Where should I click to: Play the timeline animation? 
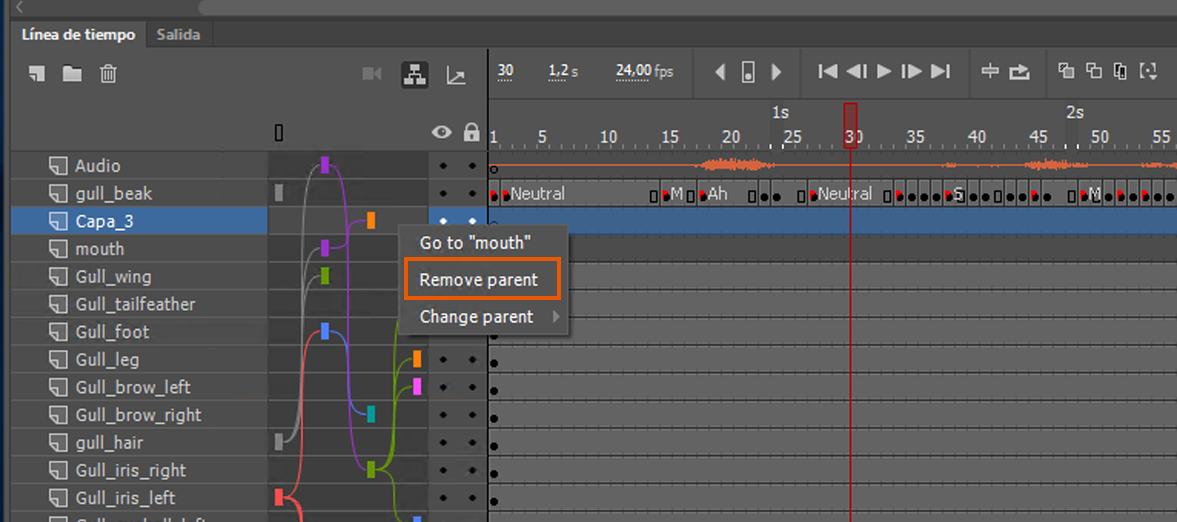click(884, 71)
